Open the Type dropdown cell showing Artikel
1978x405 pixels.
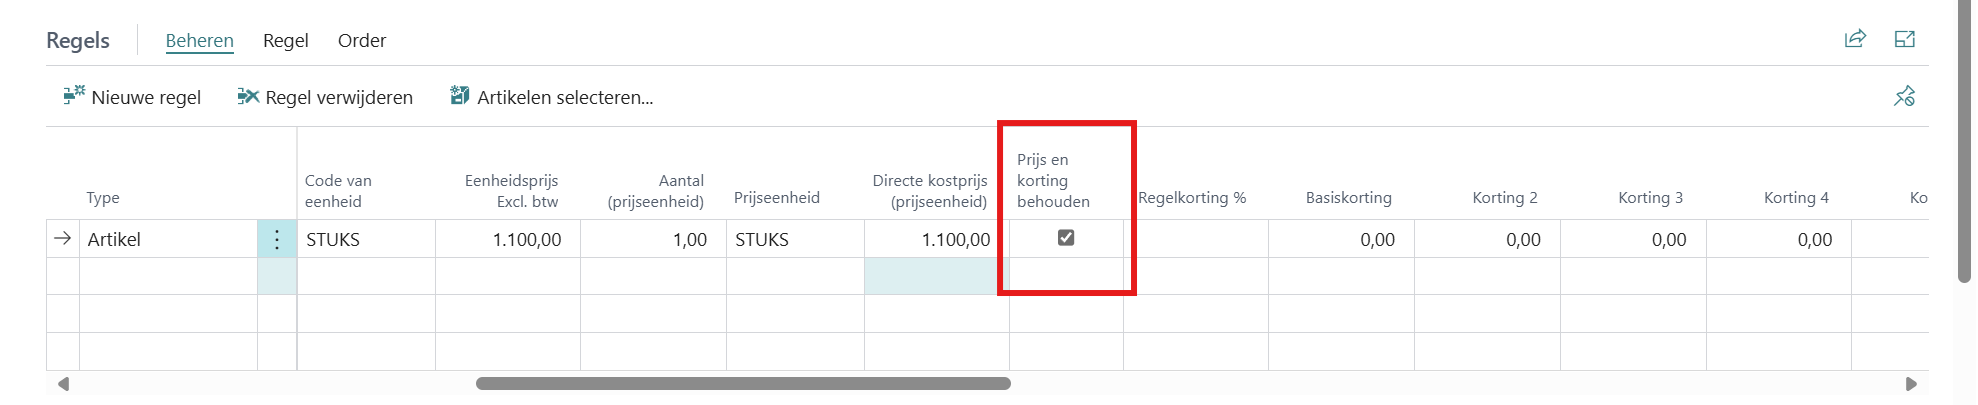coord(168,239)
